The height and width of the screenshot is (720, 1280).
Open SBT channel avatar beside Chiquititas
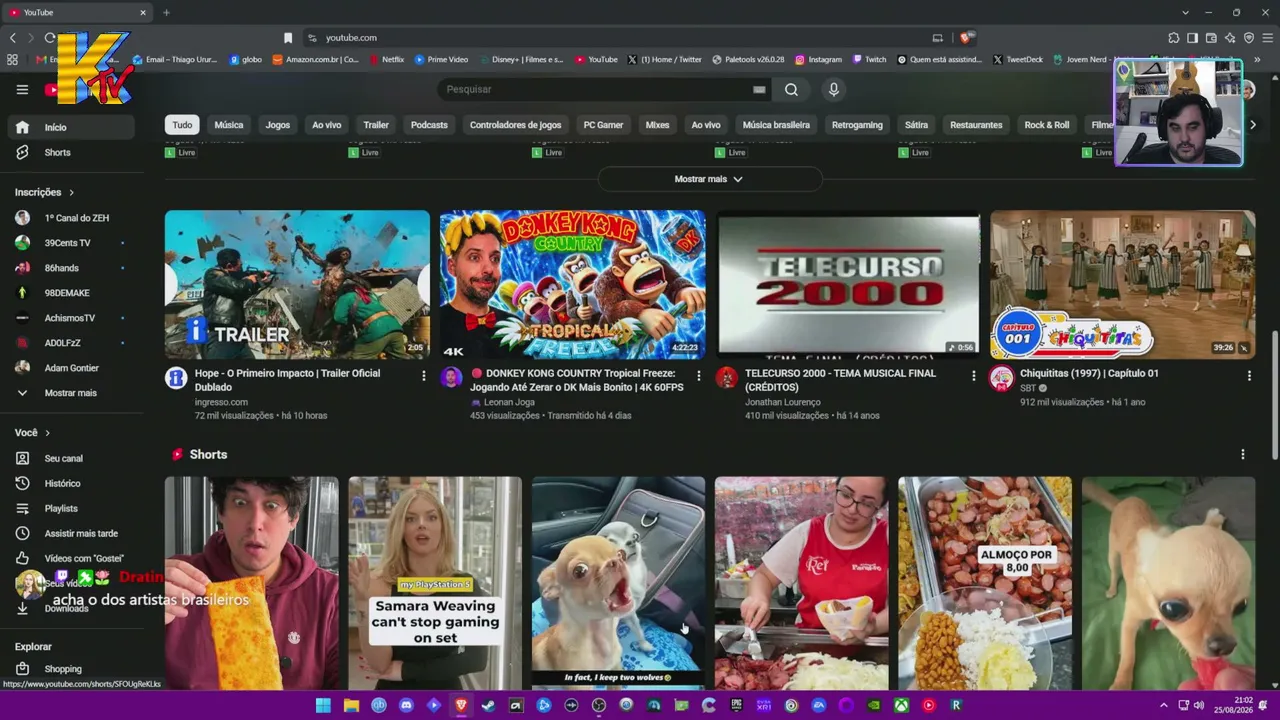click(x=1001, y=378)
